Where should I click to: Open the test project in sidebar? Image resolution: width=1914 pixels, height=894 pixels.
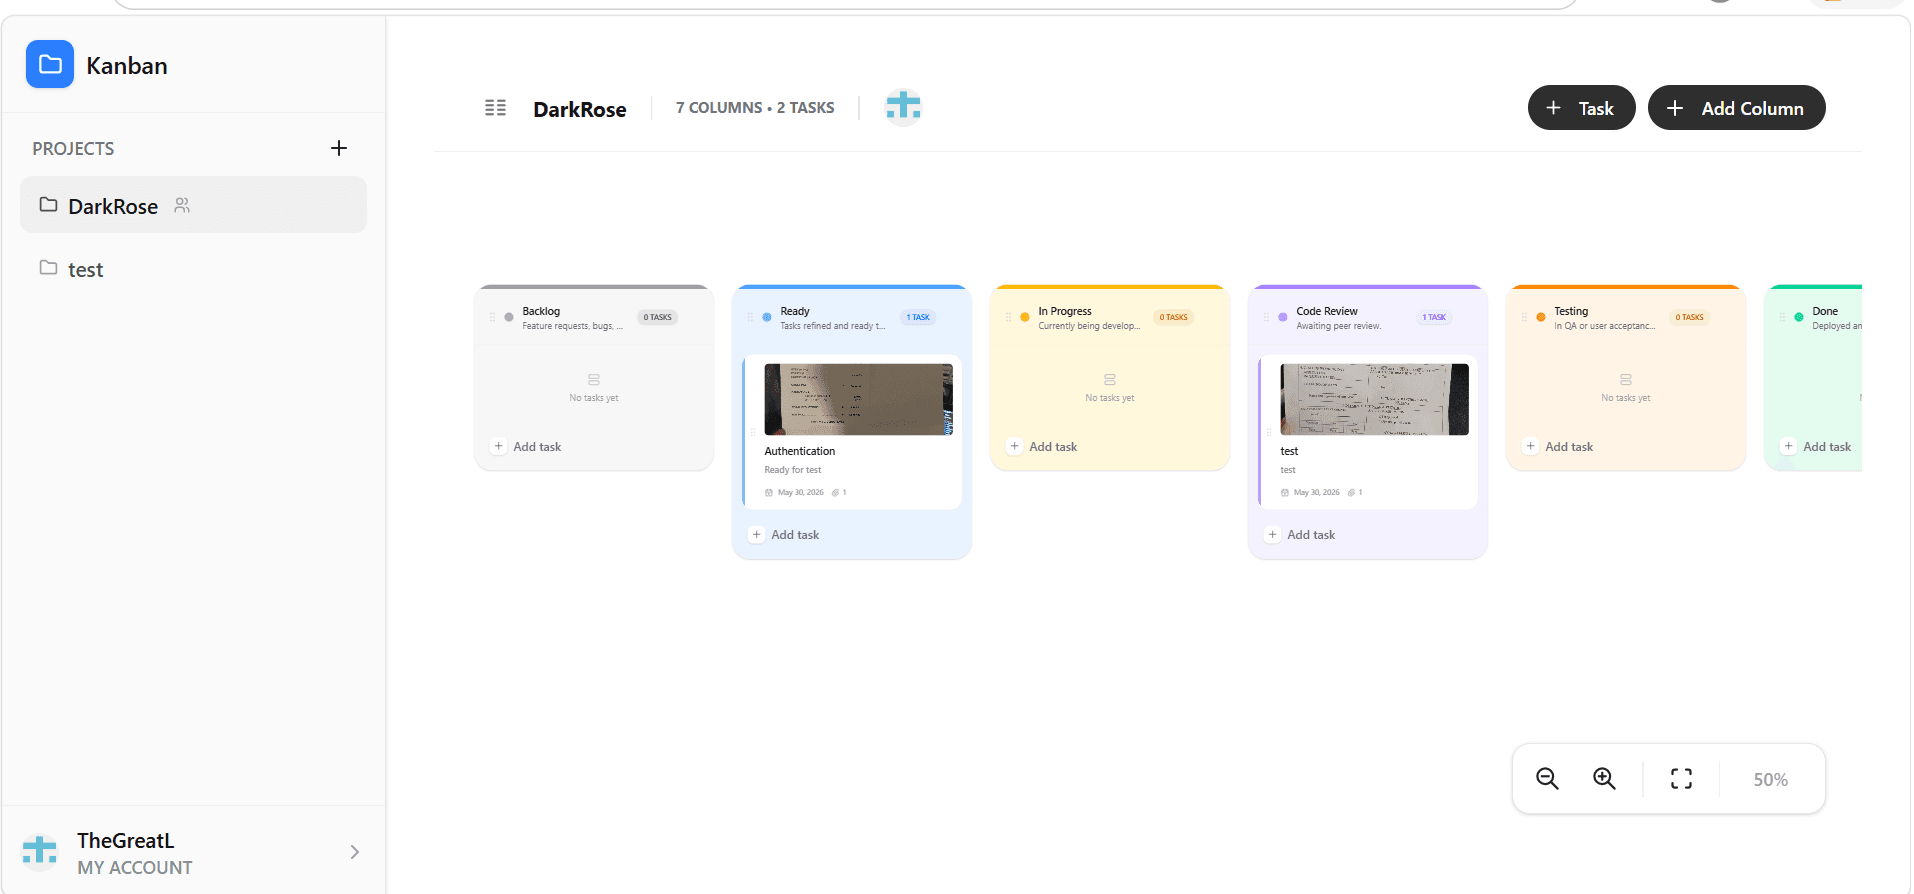coord(193,269)
